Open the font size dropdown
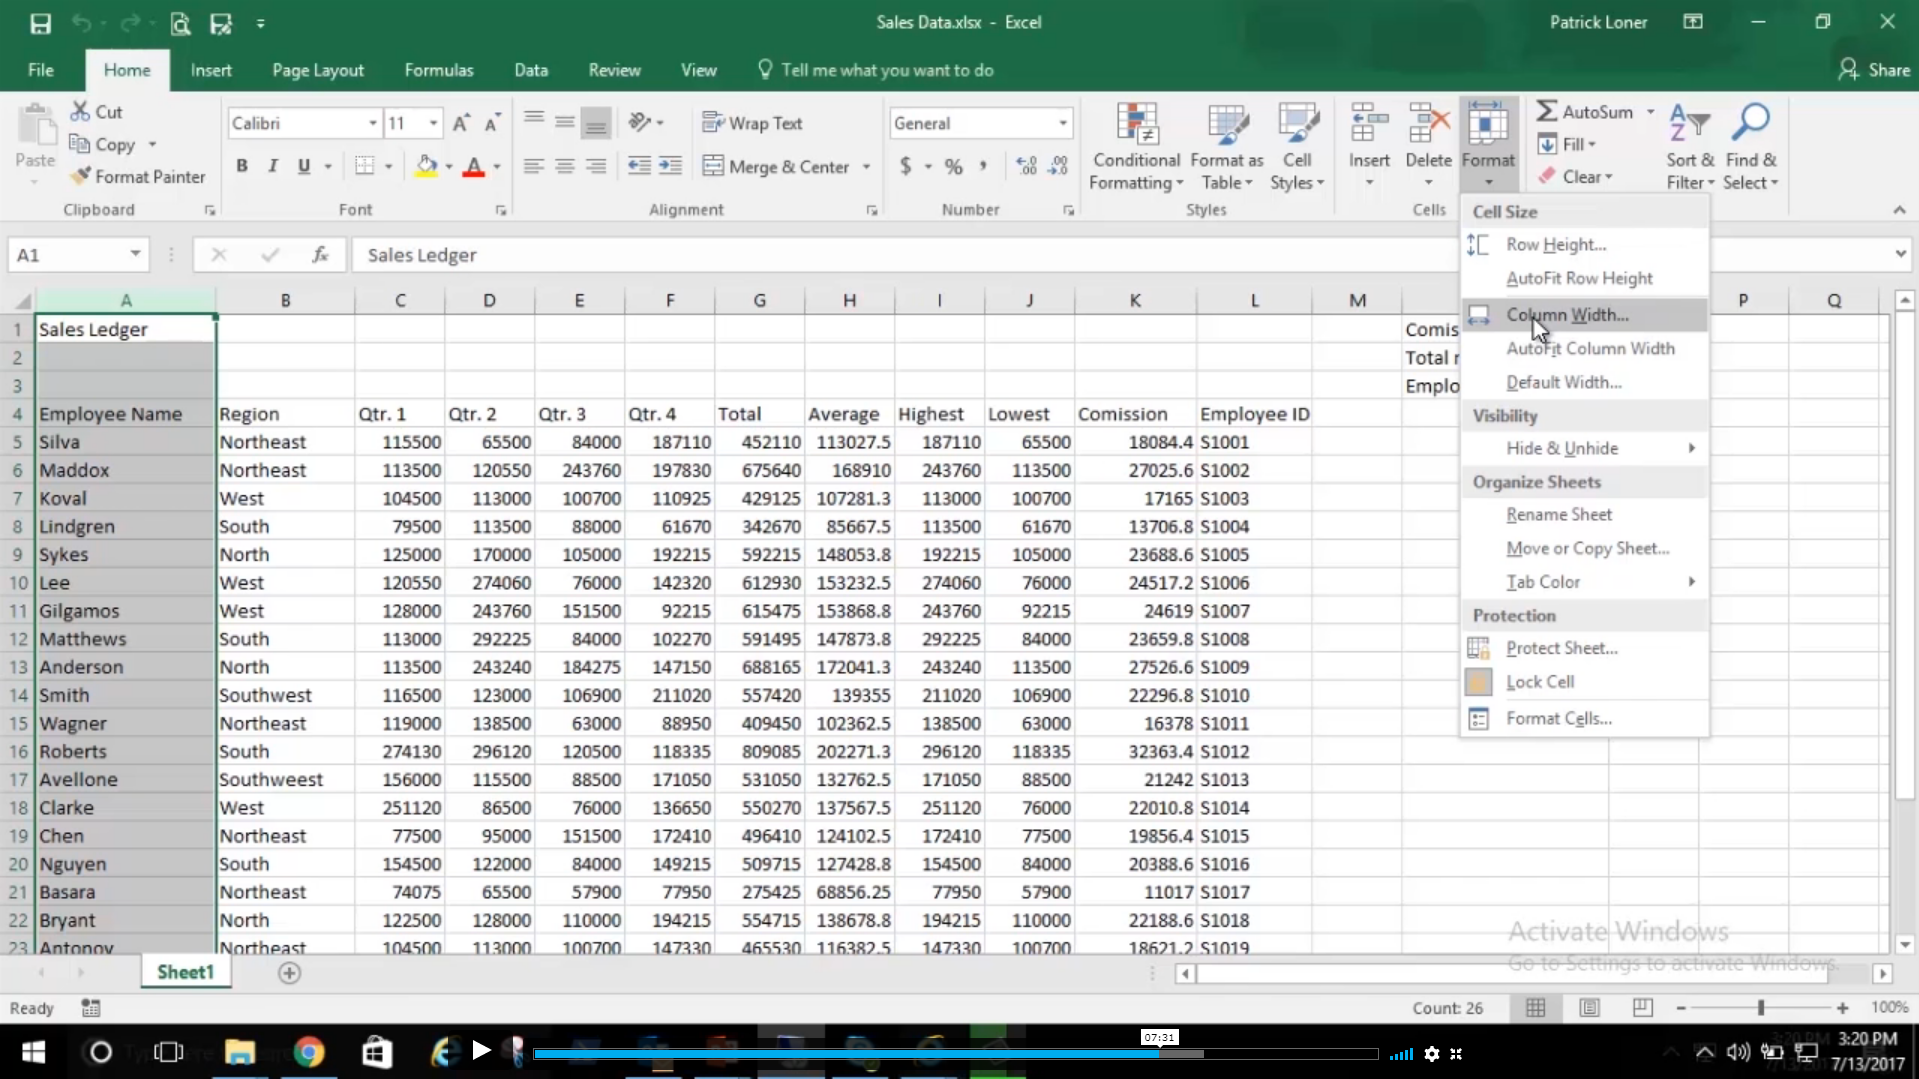The width and height of the screenshot is (1919, 1079). pyautogui.click(x=433, y=123)
